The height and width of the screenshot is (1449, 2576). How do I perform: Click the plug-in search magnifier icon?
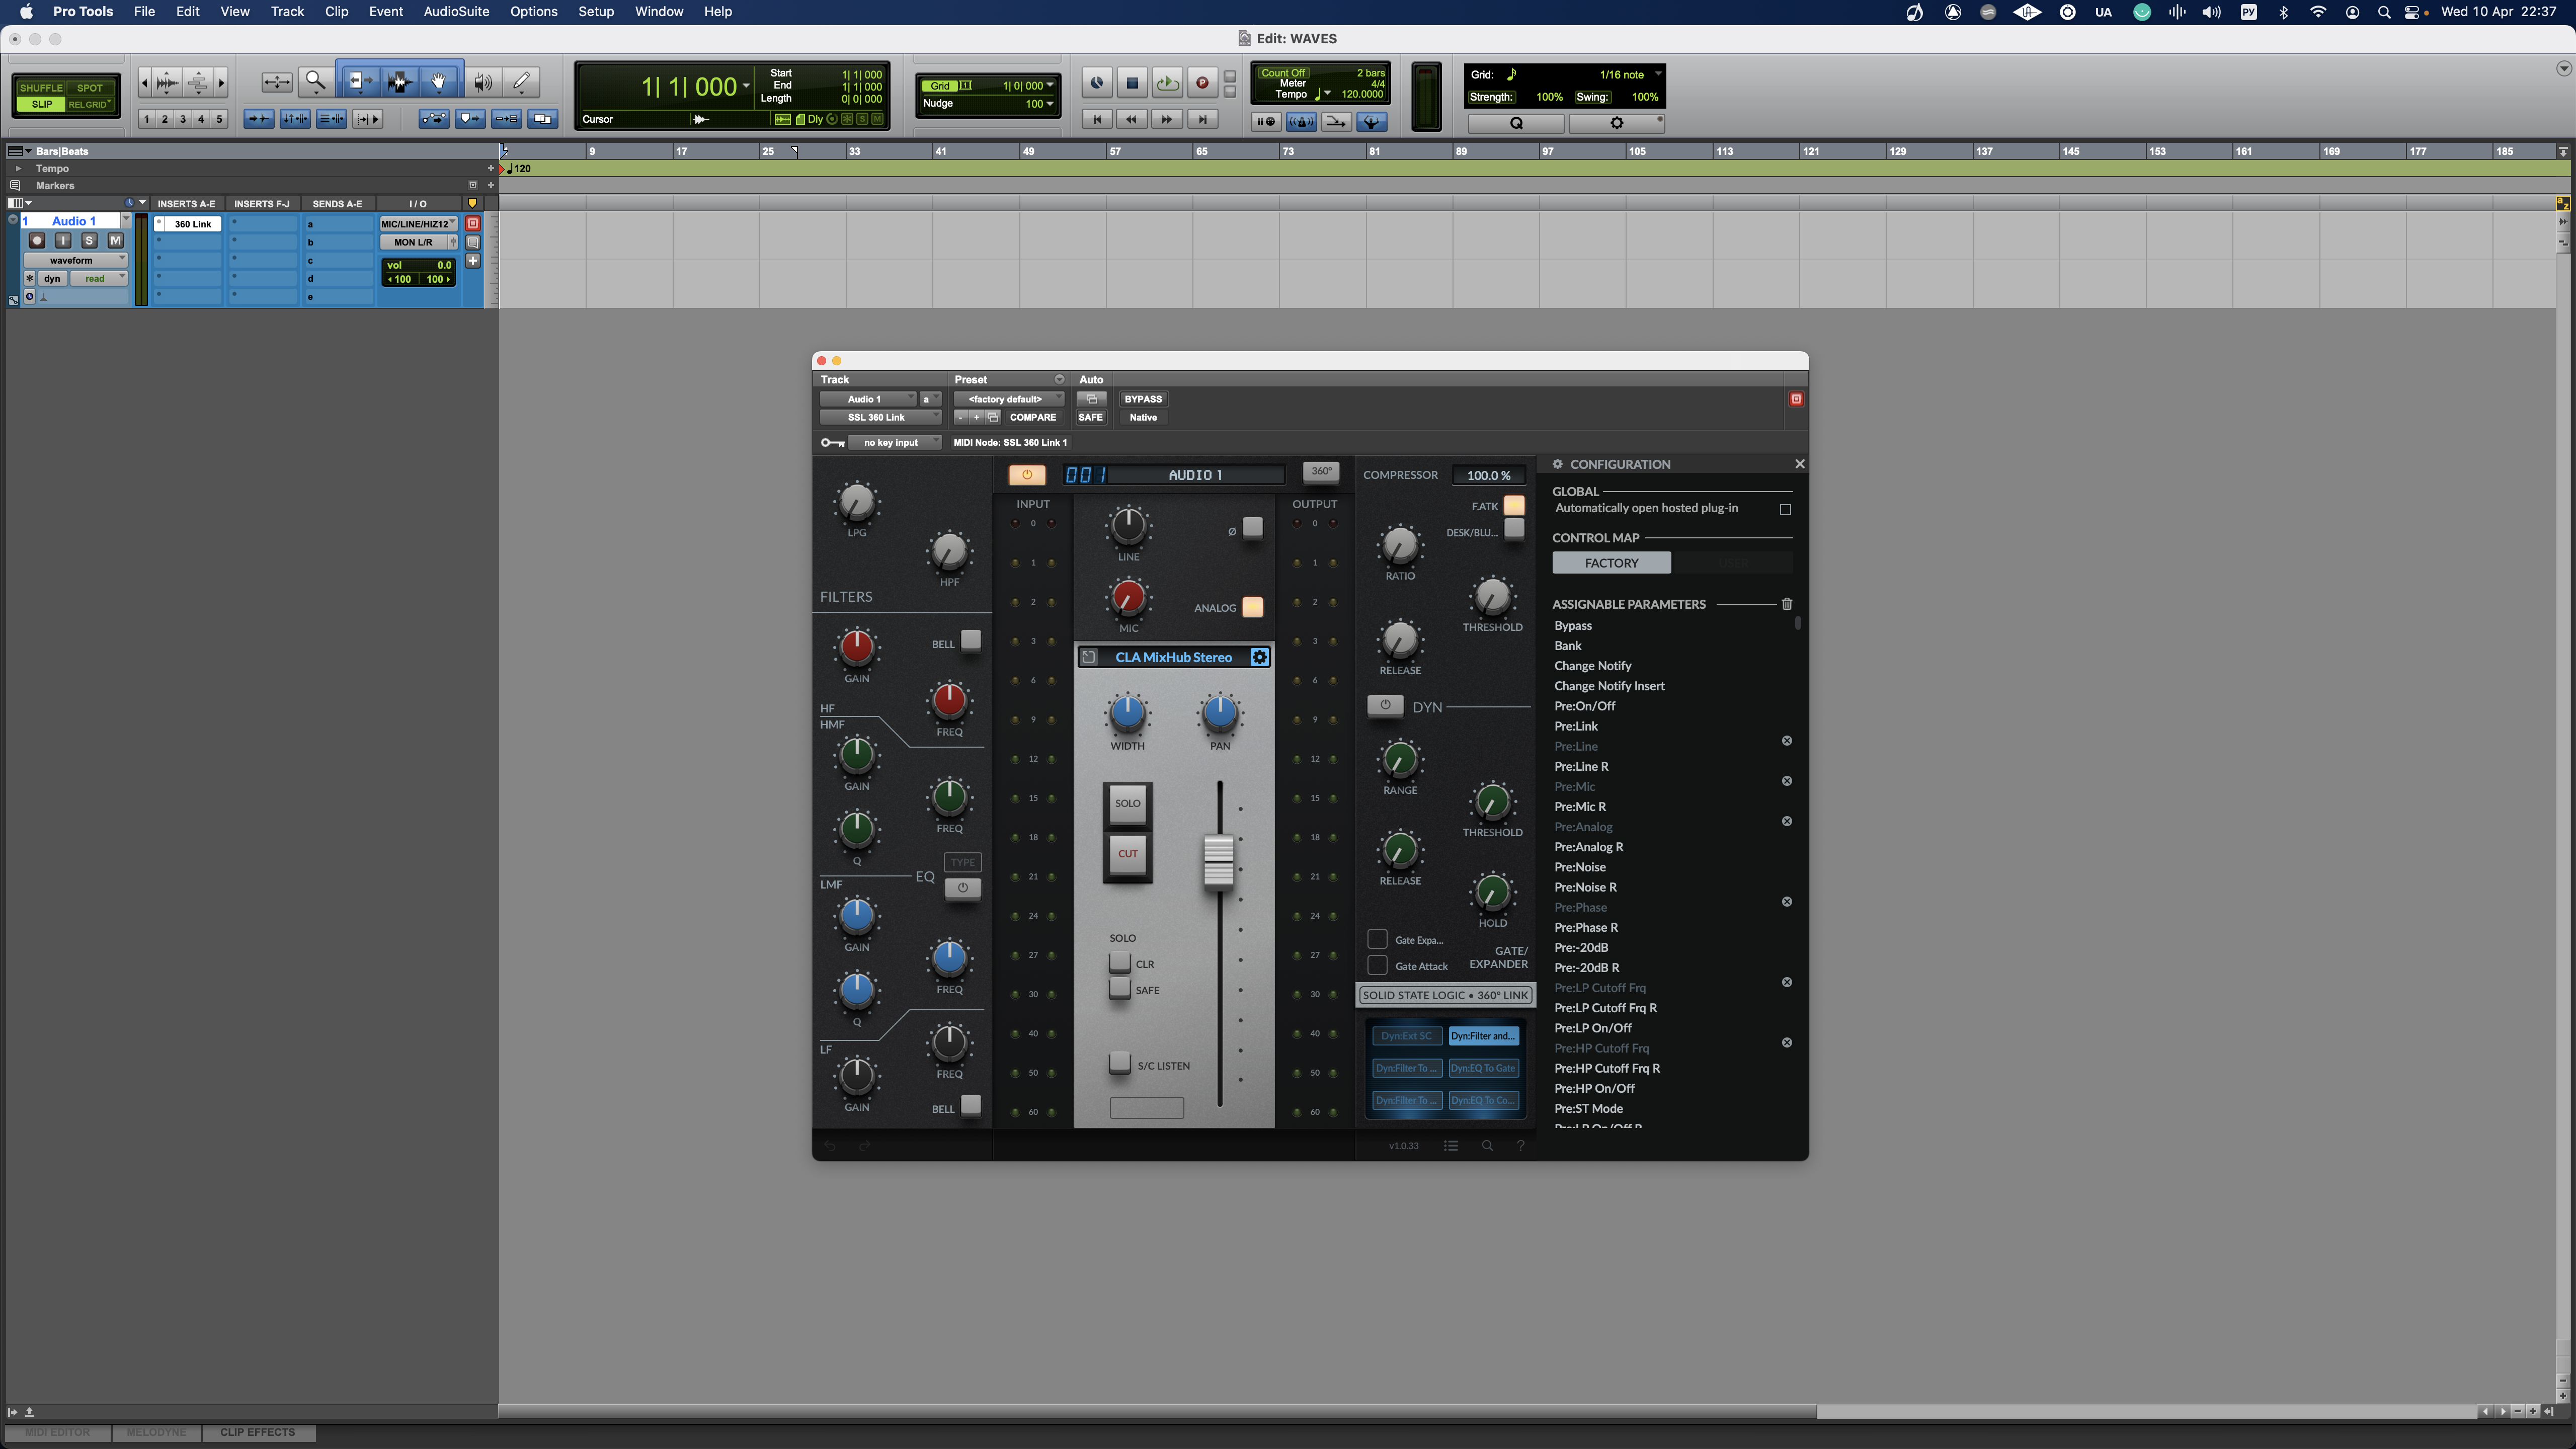(1487, 1146)
